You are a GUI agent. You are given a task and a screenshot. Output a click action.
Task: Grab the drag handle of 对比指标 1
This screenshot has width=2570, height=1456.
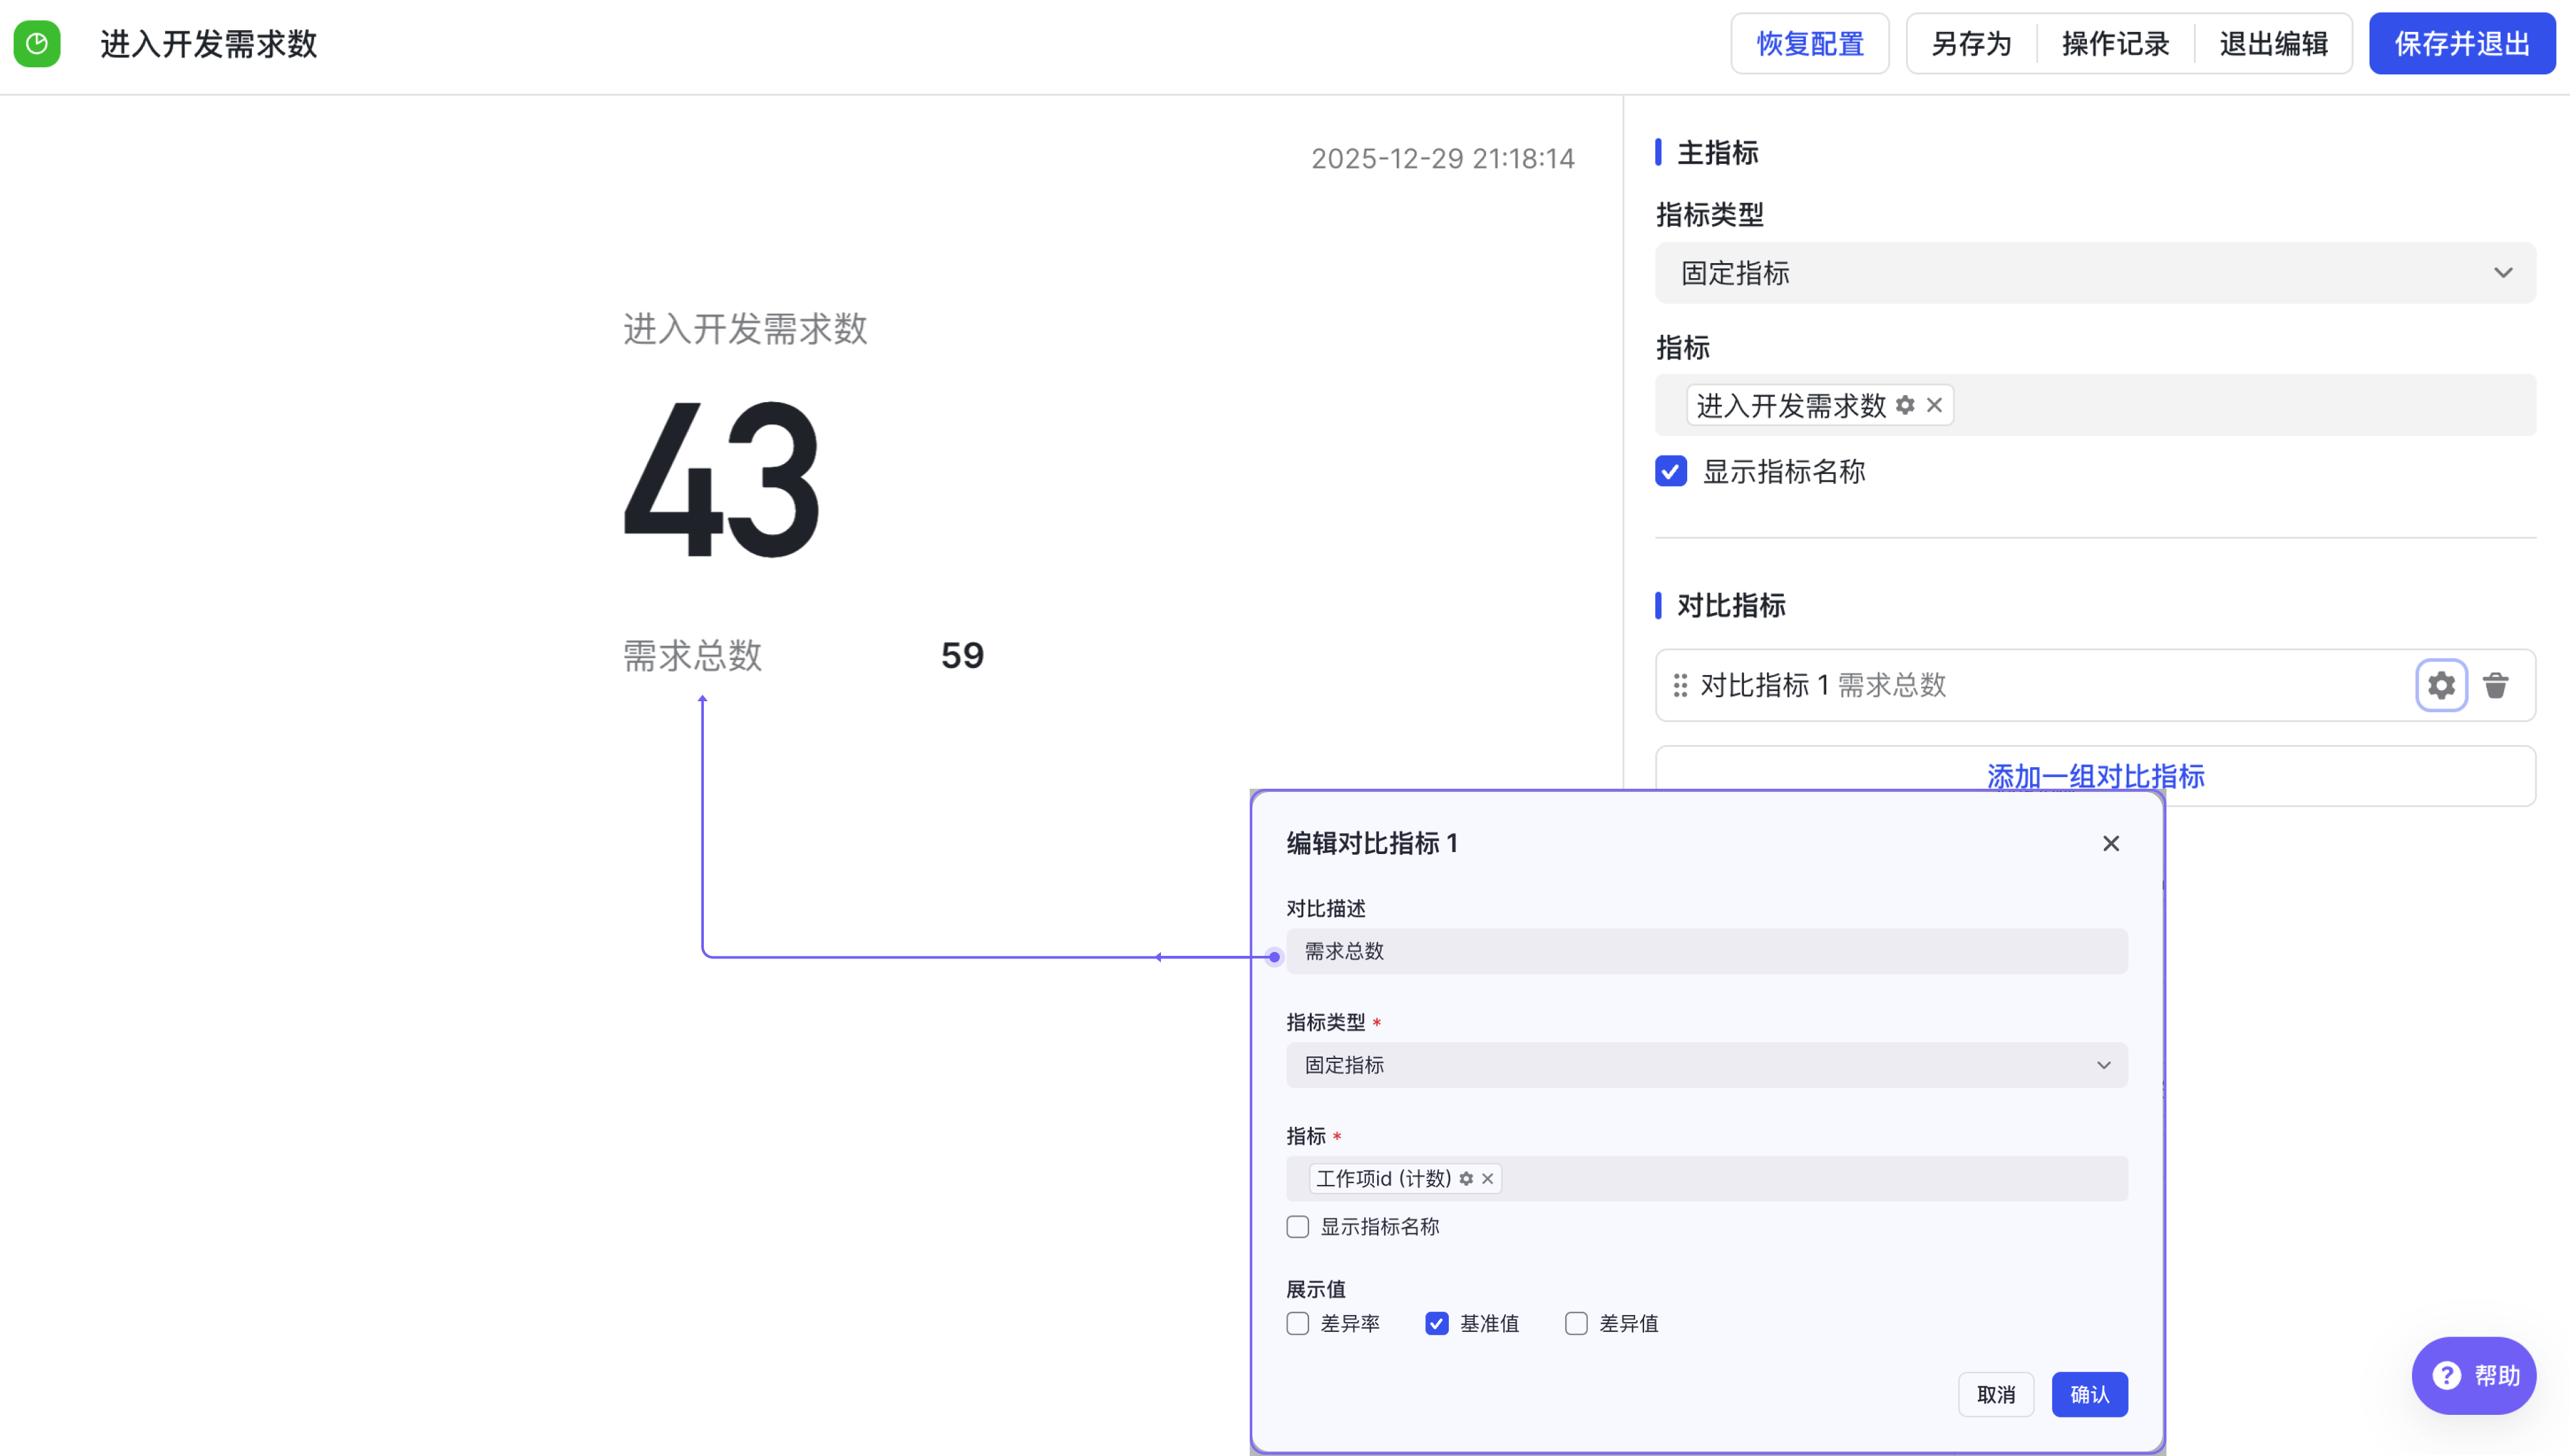1680,685
